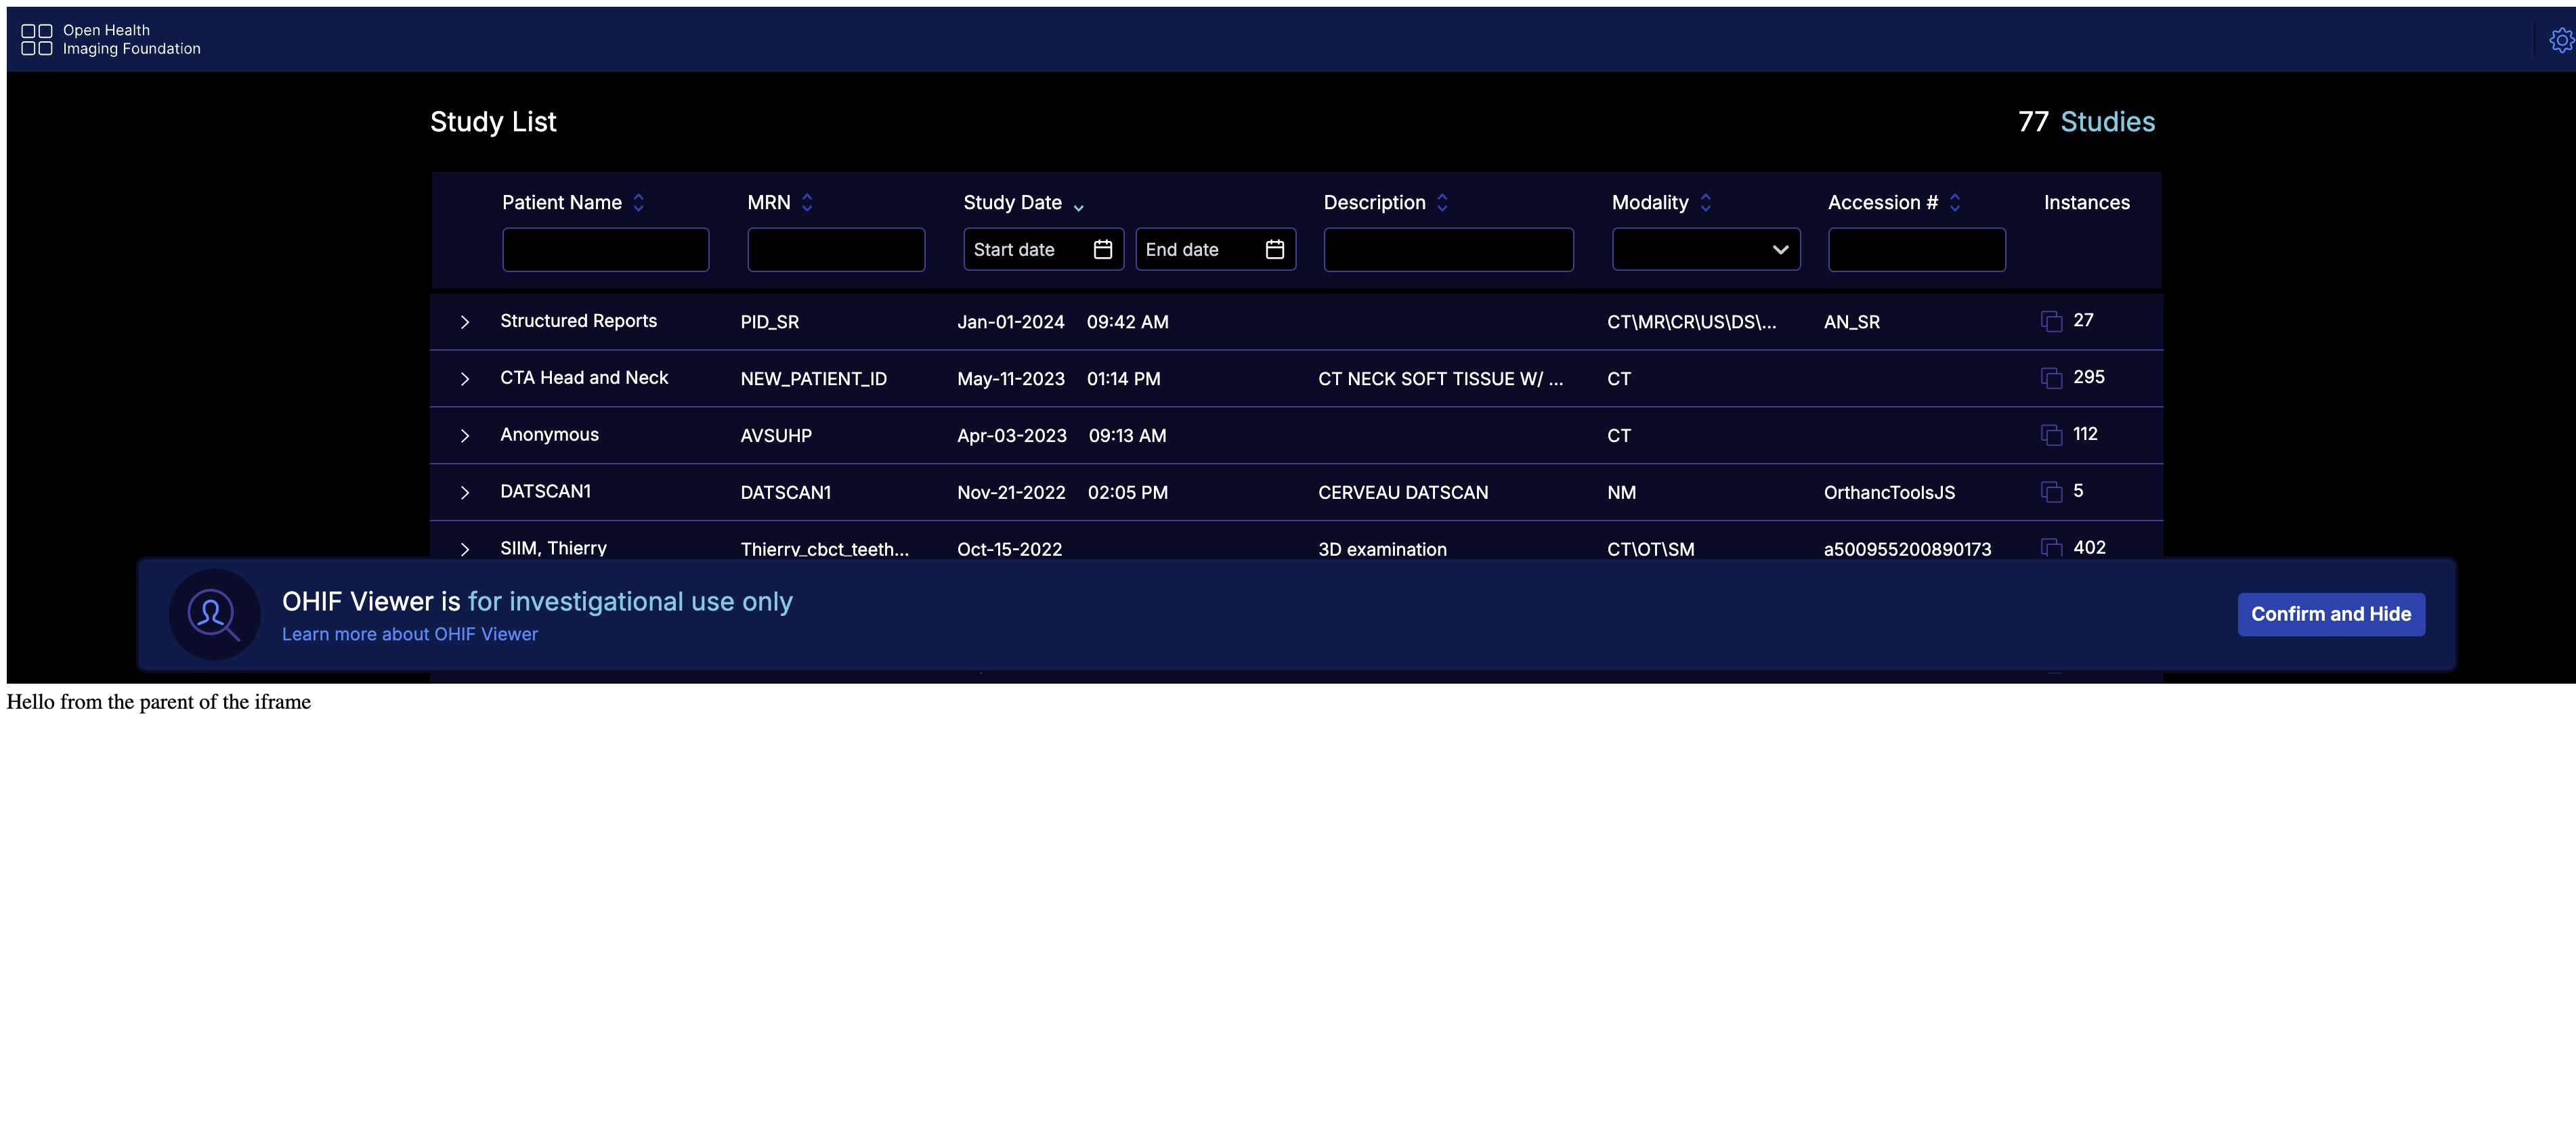Click instances icon for CTA Head and Neck
2576x1125 pixels.
coord(2051,378)
